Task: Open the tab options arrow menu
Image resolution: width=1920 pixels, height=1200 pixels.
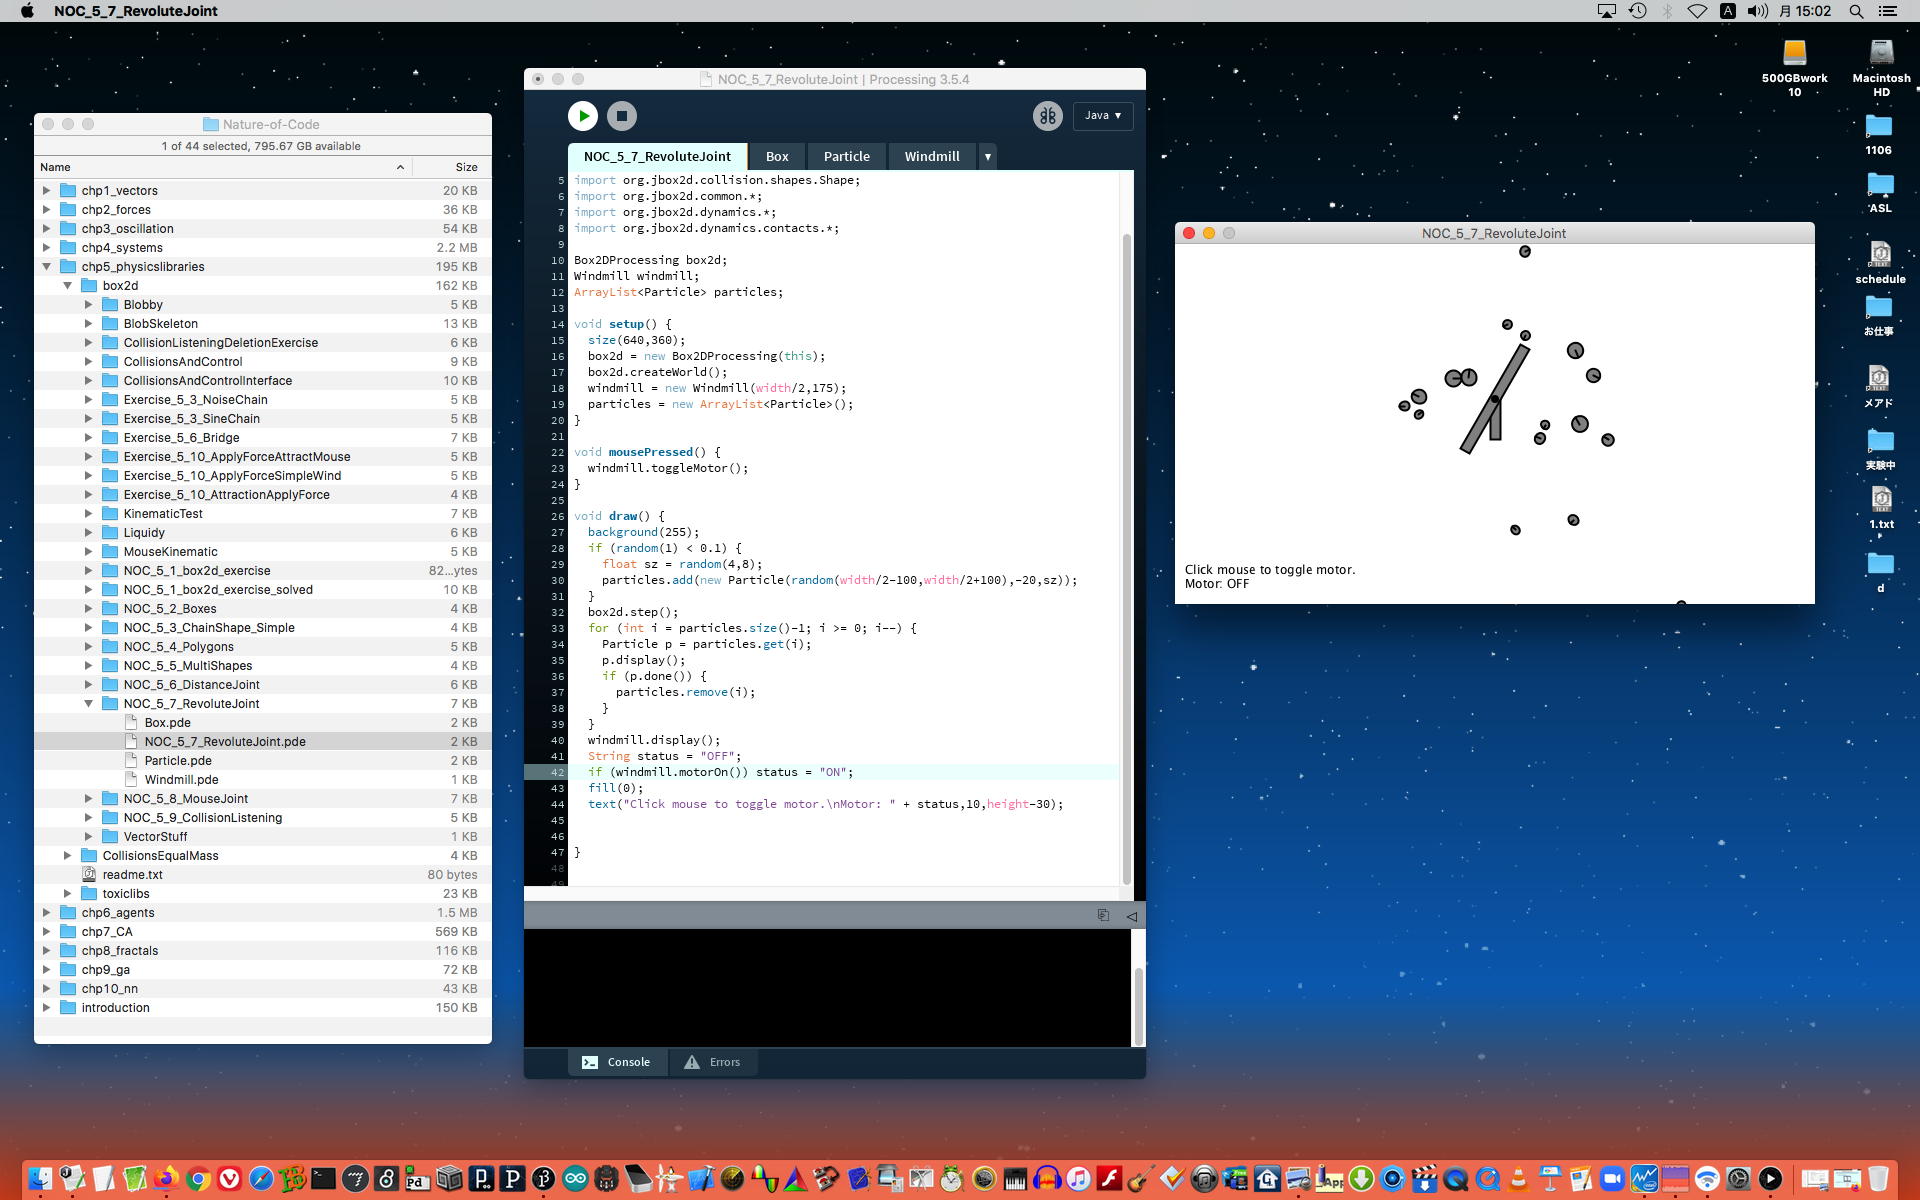Action: point(987,157)
